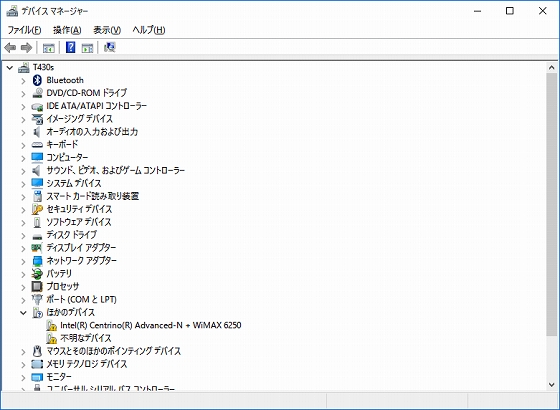The image size is (560, 410).
Task: Click the Back arrow toolbar icon
Action: click(x=10, y=47)
